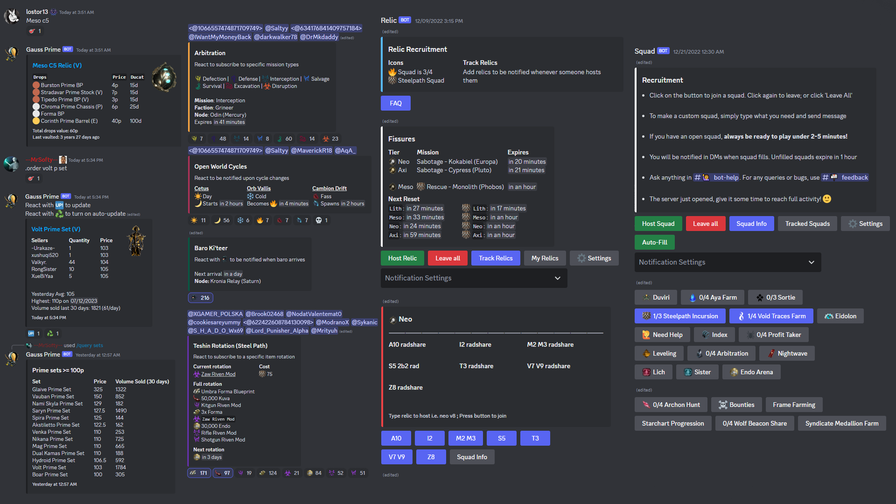The image size is (896, 504).
Task: Enable the Auto-Fill button
Action: click(654, 242)
